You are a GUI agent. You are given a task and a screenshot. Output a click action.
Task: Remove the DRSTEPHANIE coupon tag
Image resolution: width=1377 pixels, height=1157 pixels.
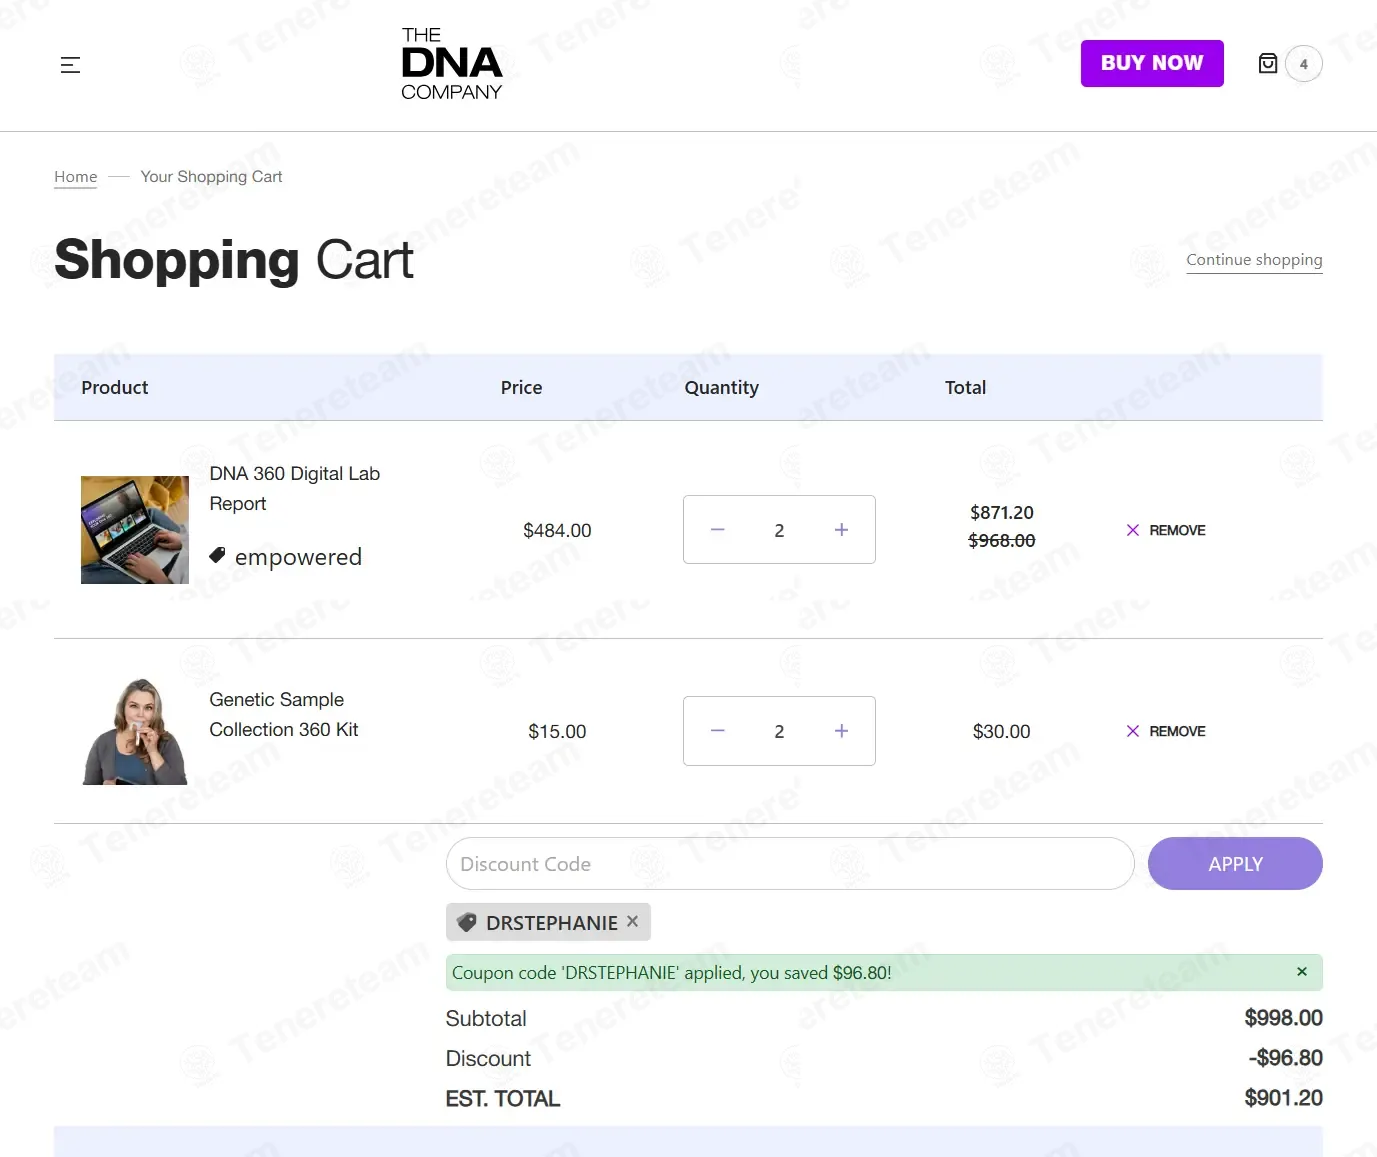[x=632, y=921]
